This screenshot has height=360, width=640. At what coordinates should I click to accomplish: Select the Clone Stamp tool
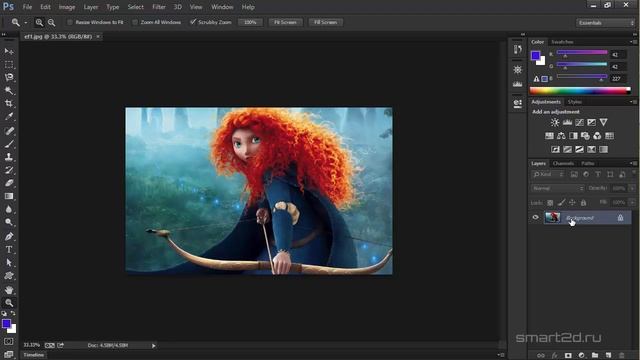coord(9,157)
